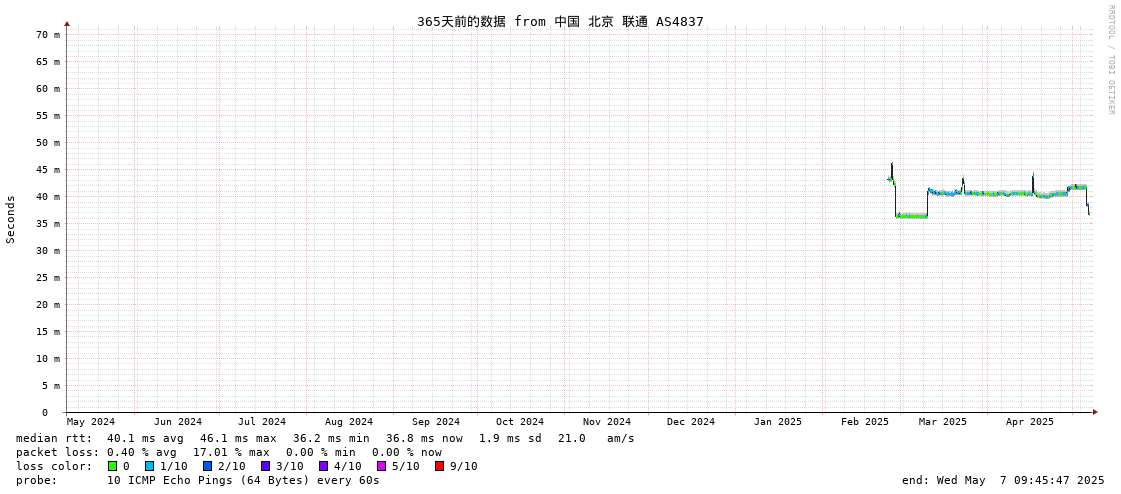Click the 'loss color:' label

pos(54,466)
